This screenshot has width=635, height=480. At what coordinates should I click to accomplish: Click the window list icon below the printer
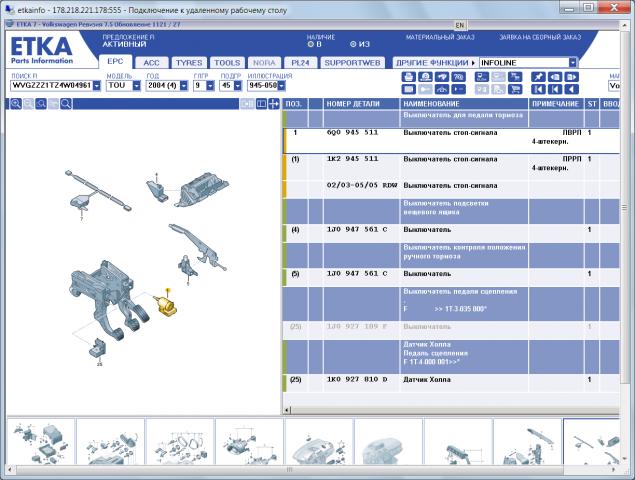408,89
